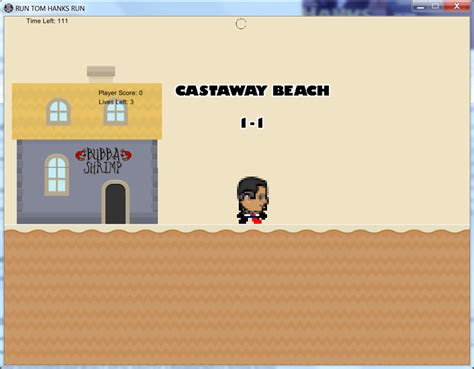Close the RUN TOM HANKS RUN window
Image resolution: width=474 pixels, height=369 pixels.
(457, 6)
